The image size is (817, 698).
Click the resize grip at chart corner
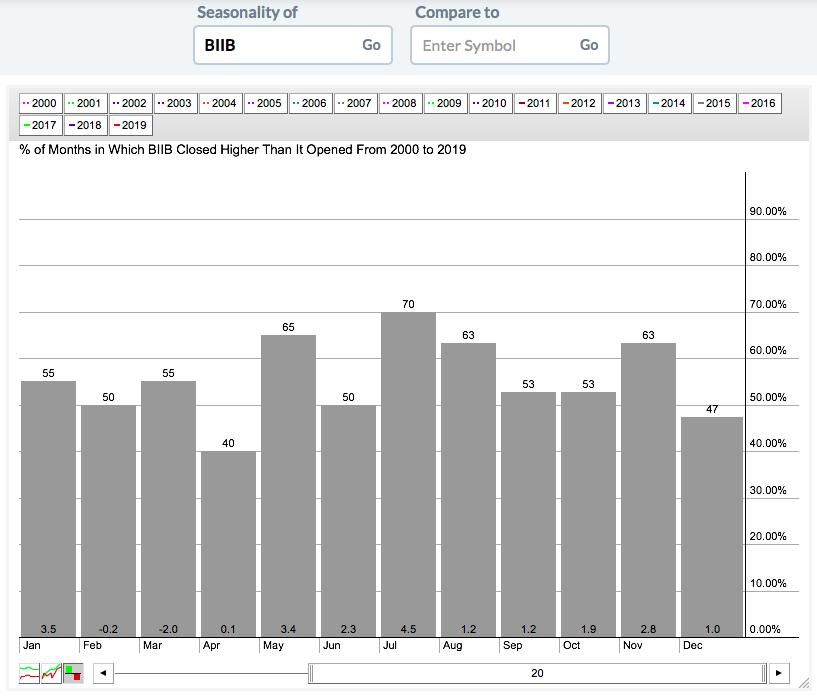tap(804, 682)
